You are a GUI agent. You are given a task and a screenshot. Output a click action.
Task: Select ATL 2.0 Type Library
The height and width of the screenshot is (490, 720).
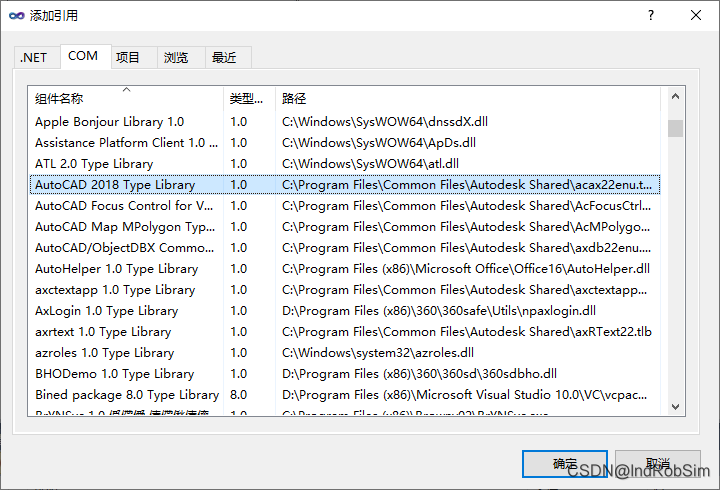(345, 164)
